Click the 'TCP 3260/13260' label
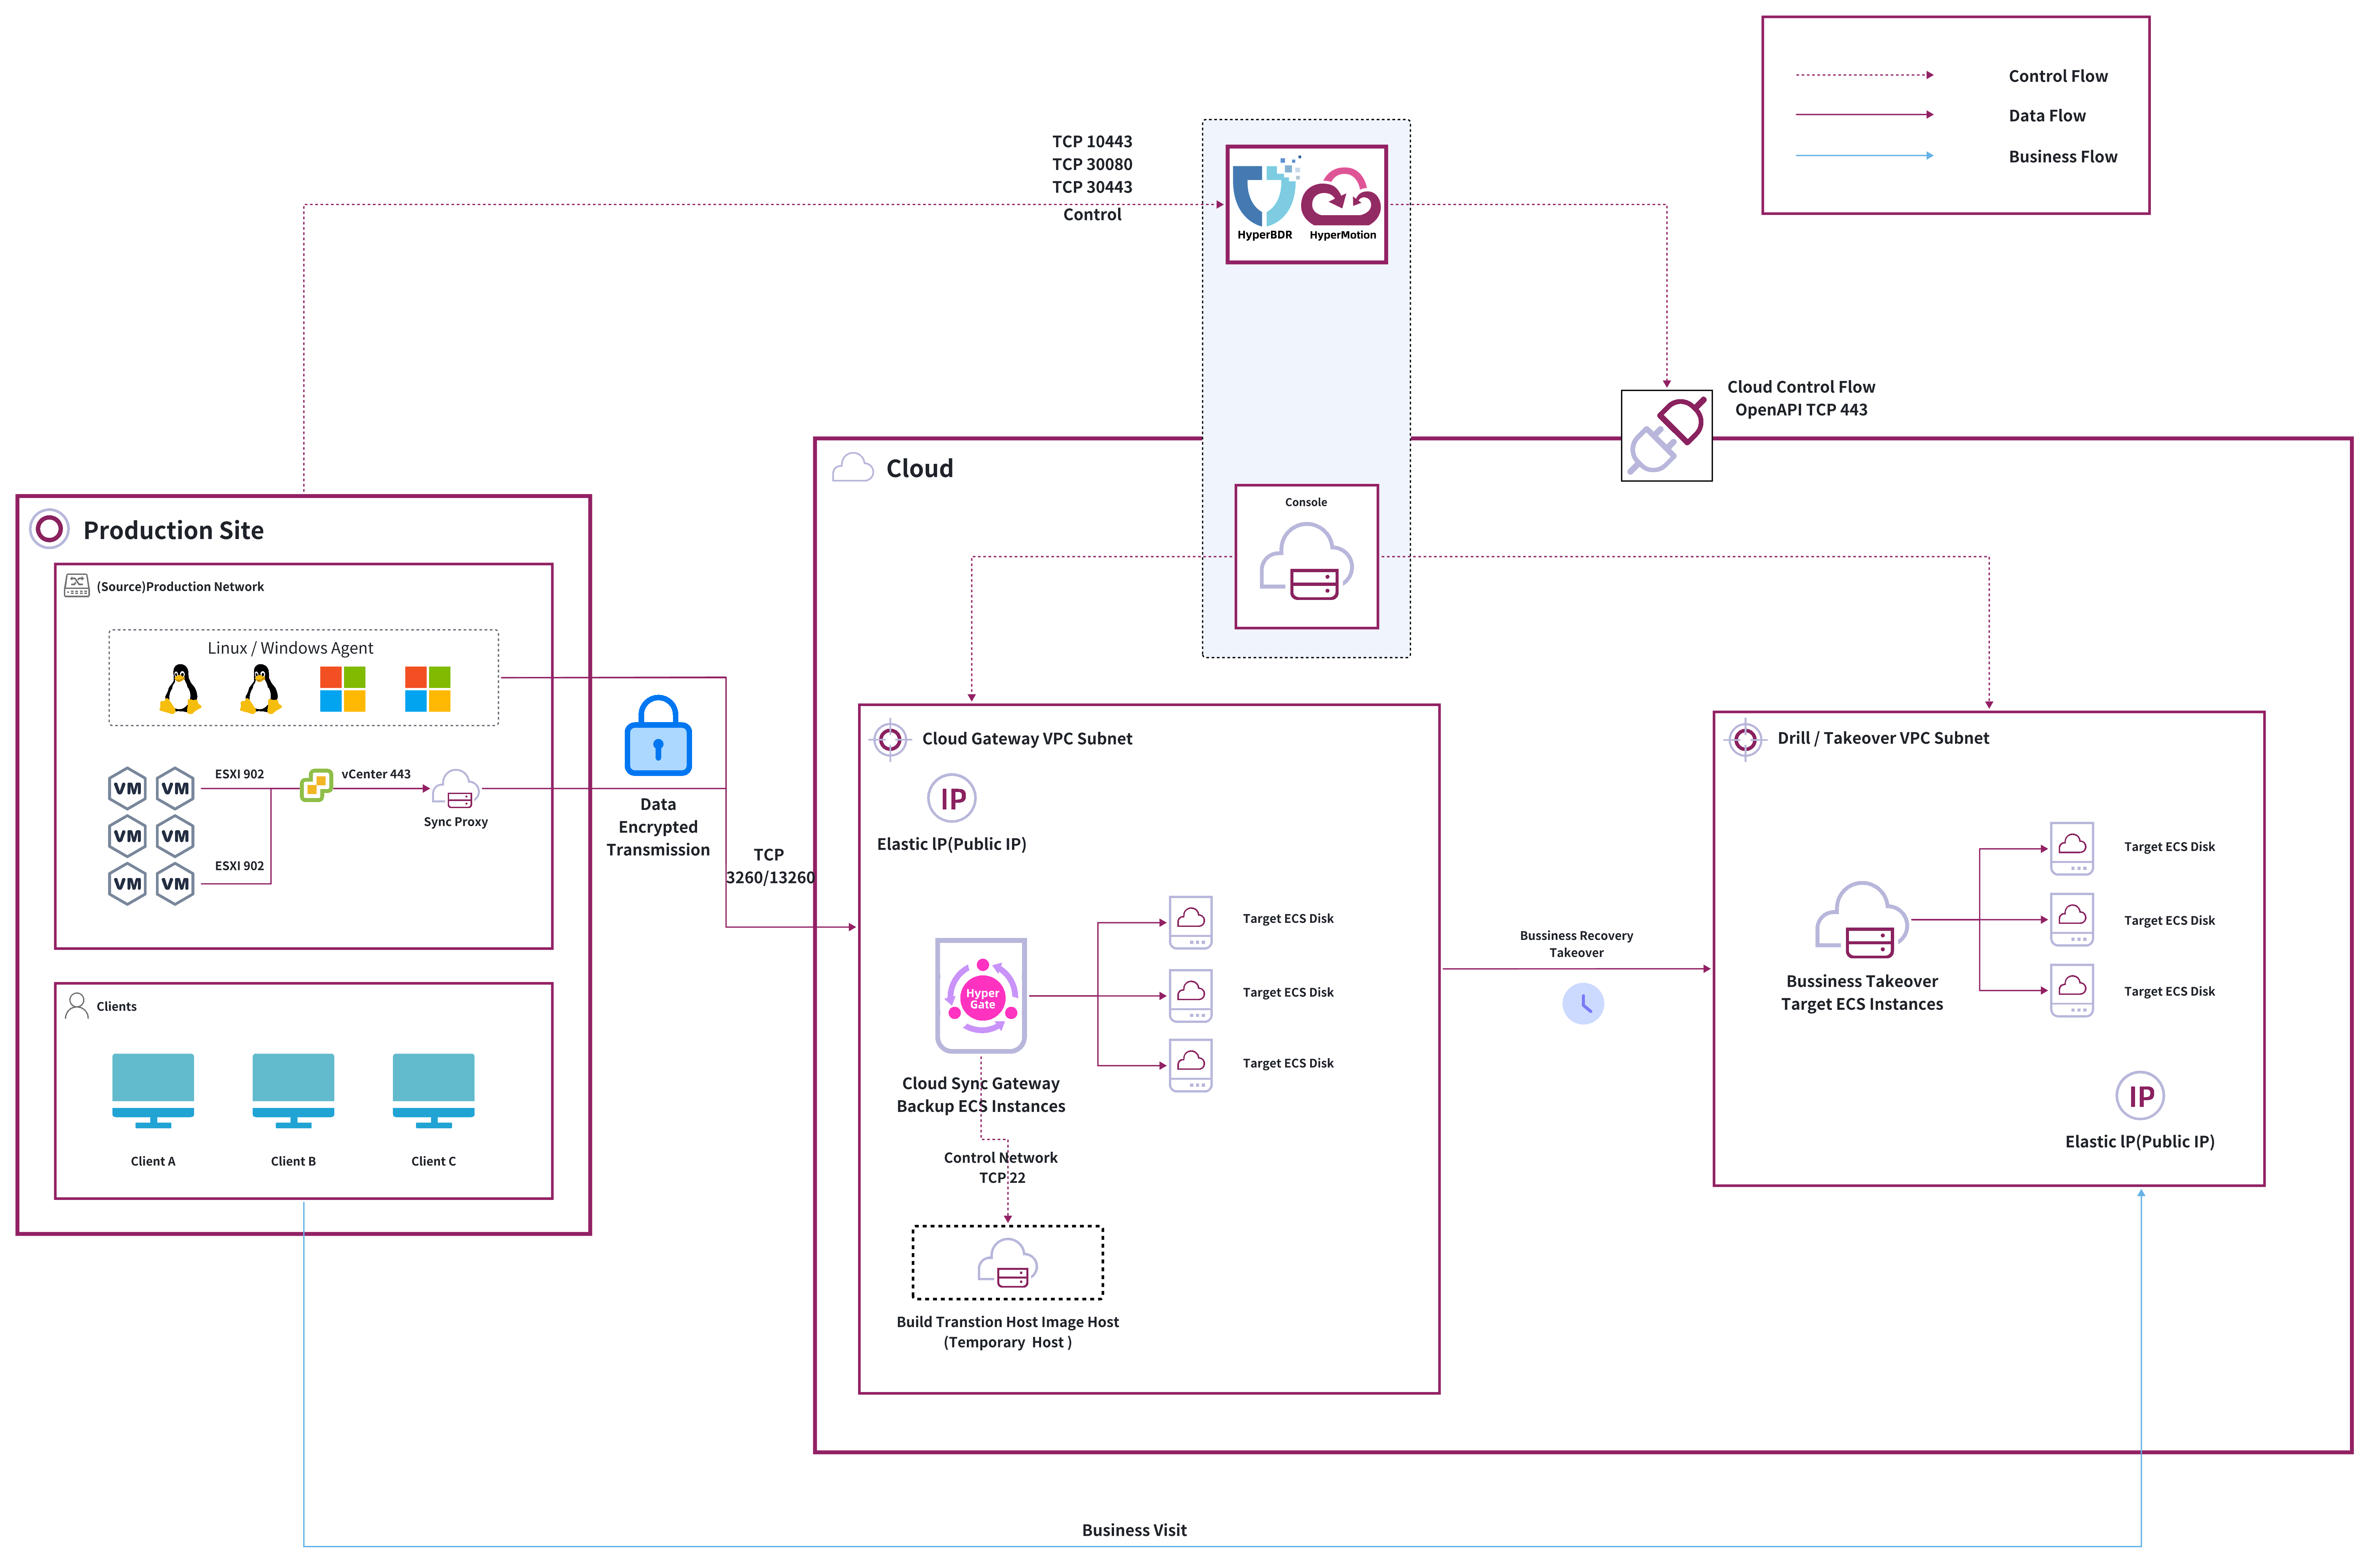 coord(770,866)
